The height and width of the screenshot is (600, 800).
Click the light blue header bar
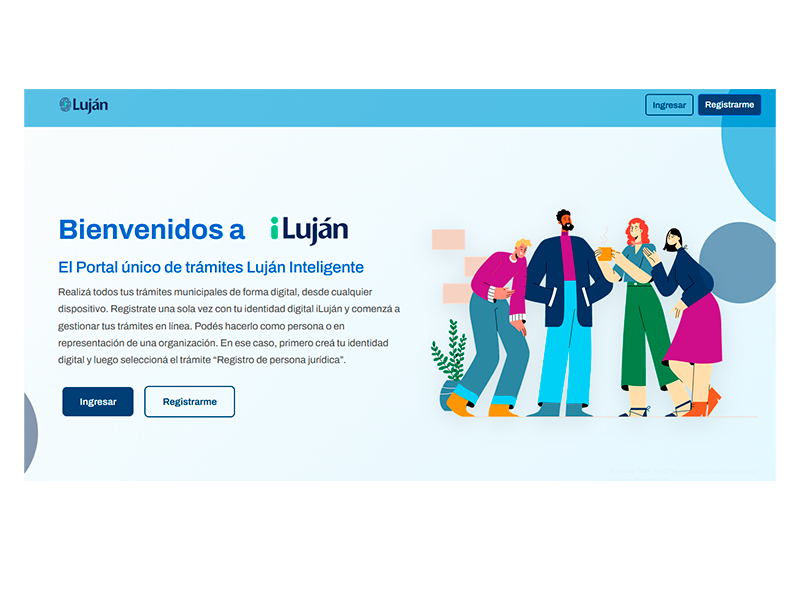point(400,103)
